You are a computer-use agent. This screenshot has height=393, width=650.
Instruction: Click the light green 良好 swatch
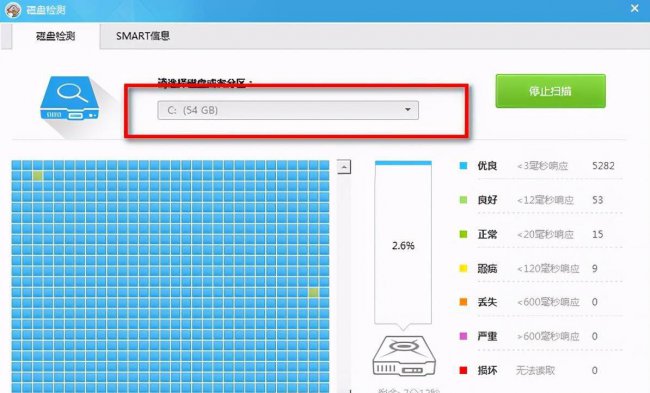click(463, 200)
